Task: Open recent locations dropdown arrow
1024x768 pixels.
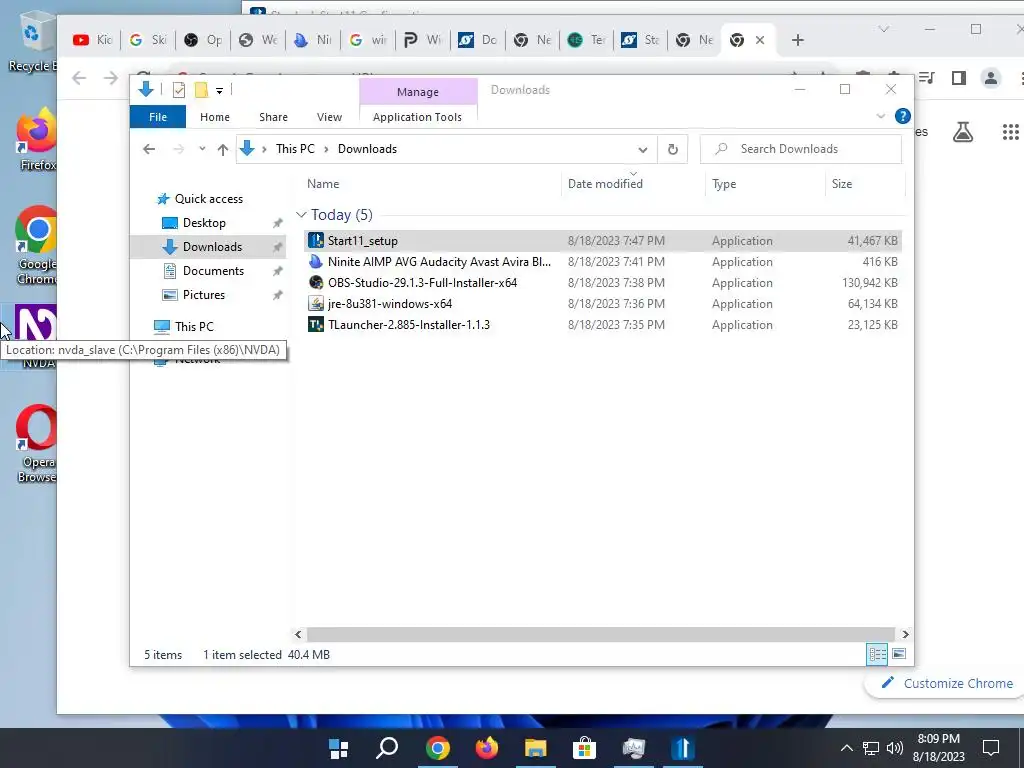Action: click(x=202, y=149)
